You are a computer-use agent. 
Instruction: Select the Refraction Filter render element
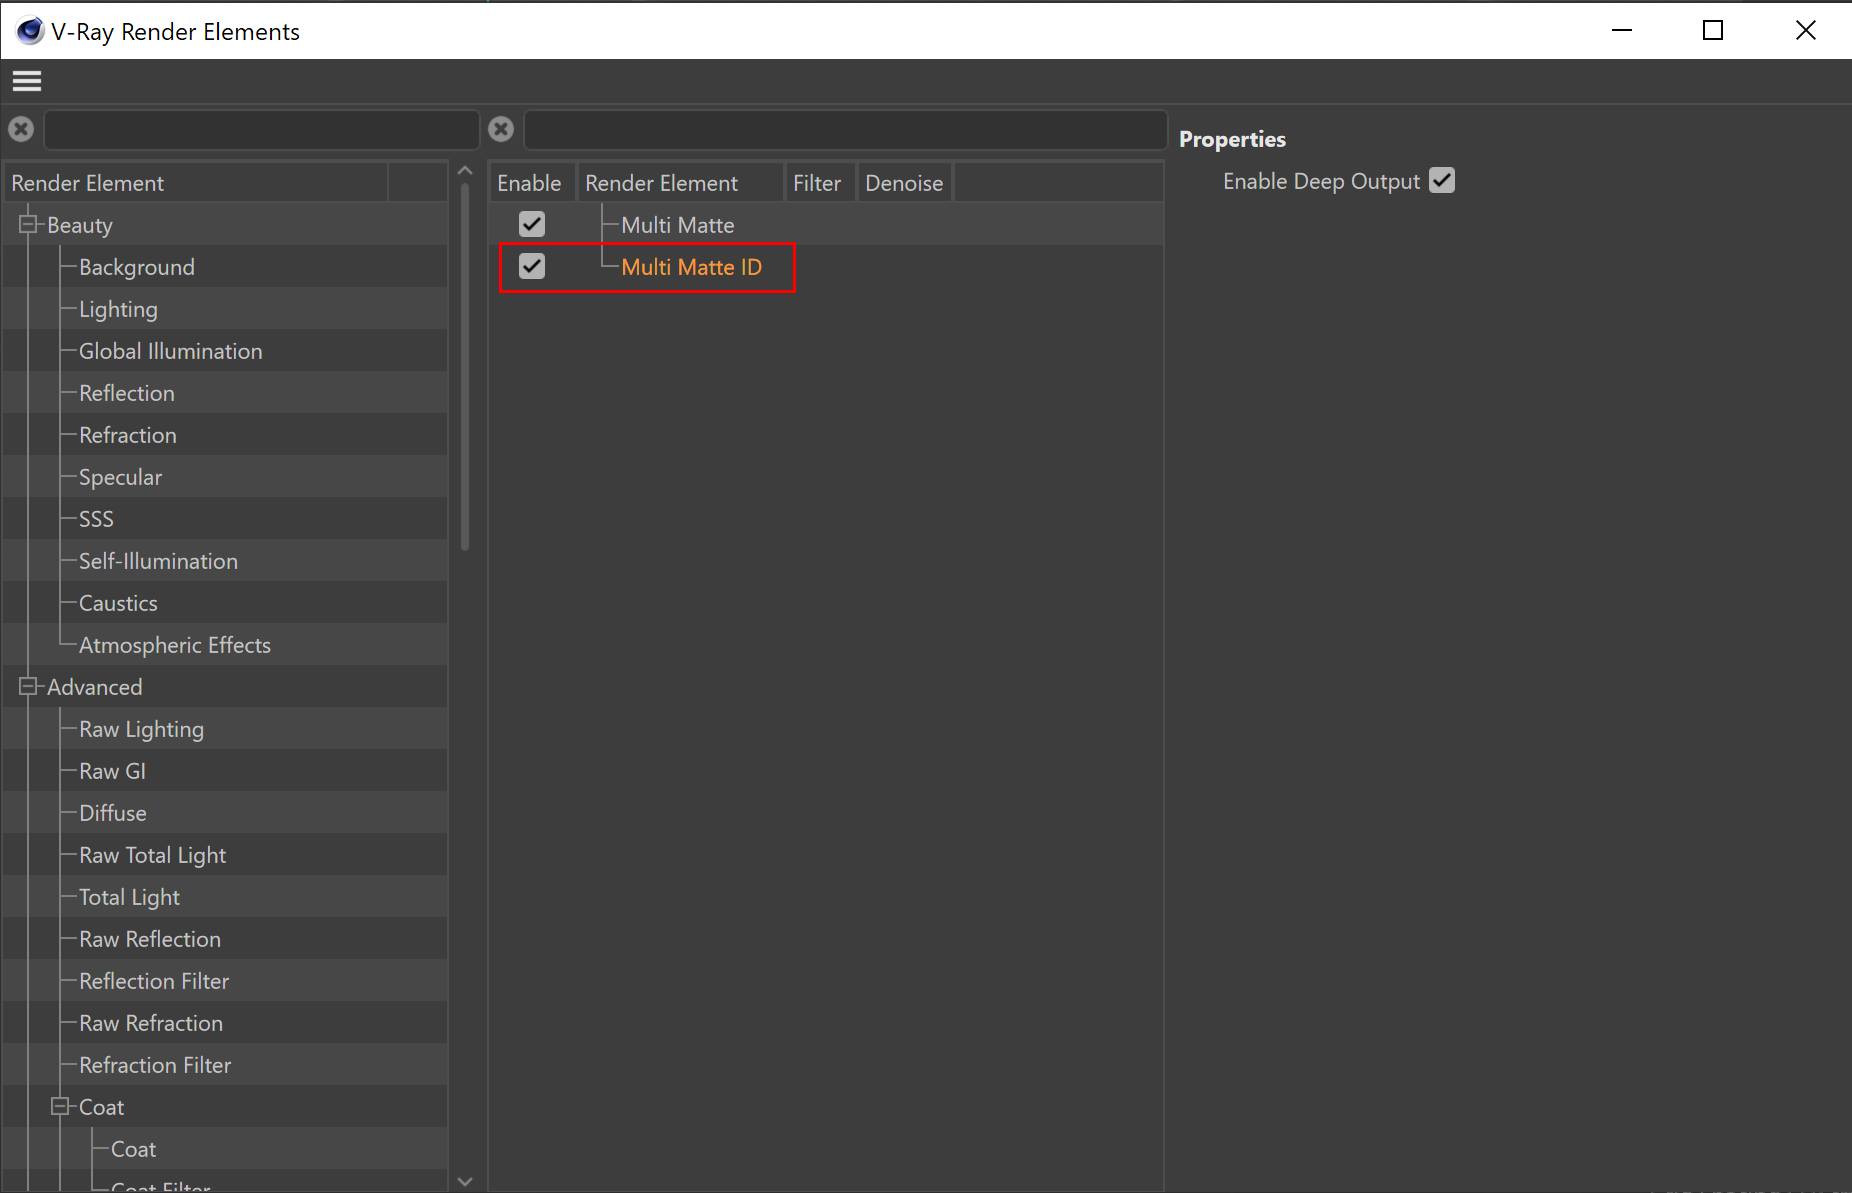coord(155,1065)
